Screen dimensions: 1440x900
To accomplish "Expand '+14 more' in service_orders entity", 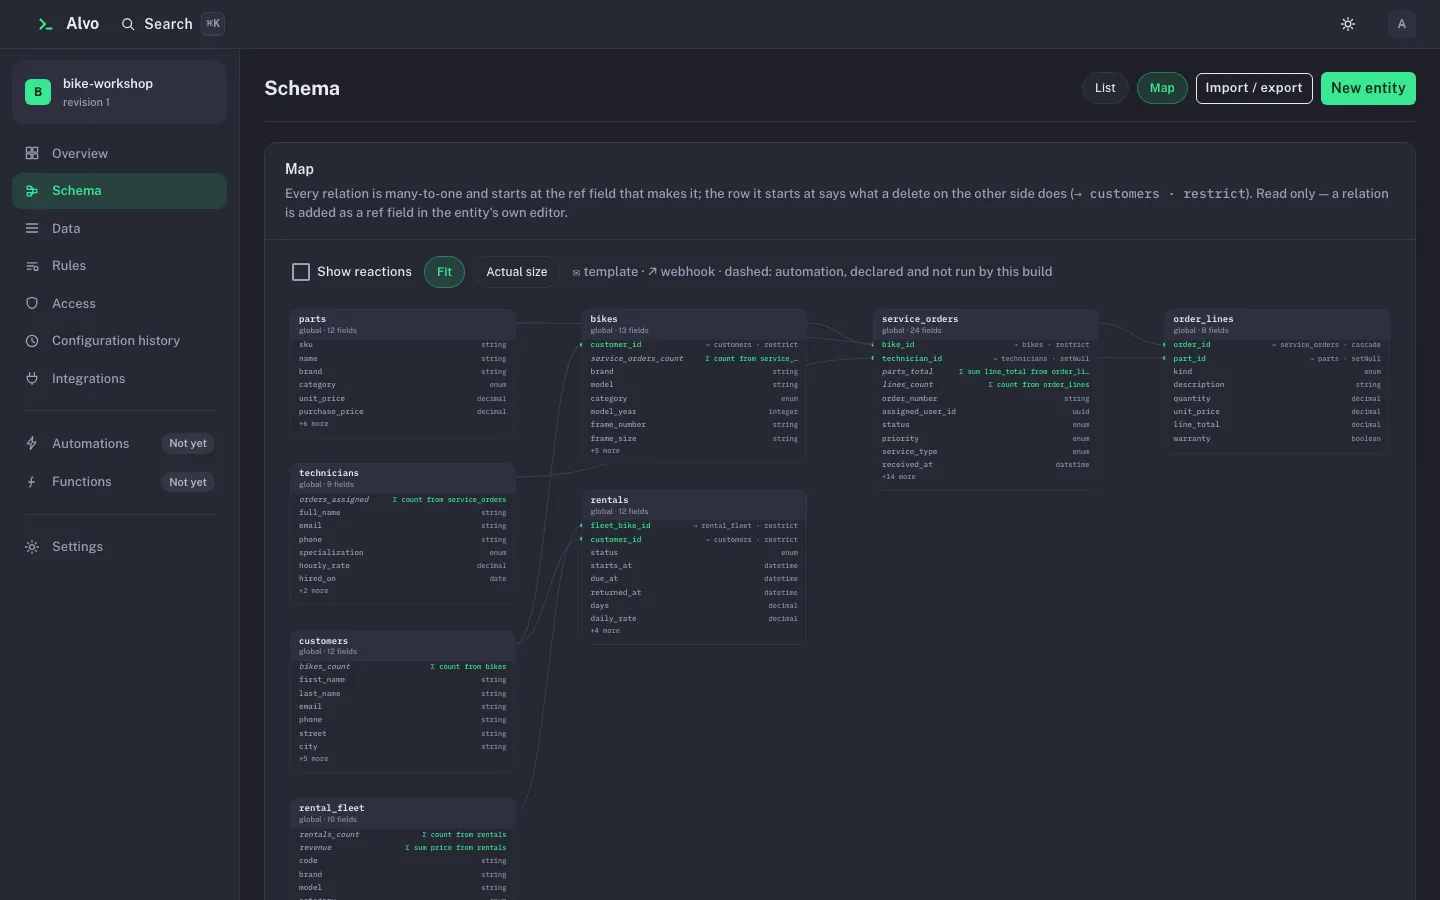I will 899,477.
